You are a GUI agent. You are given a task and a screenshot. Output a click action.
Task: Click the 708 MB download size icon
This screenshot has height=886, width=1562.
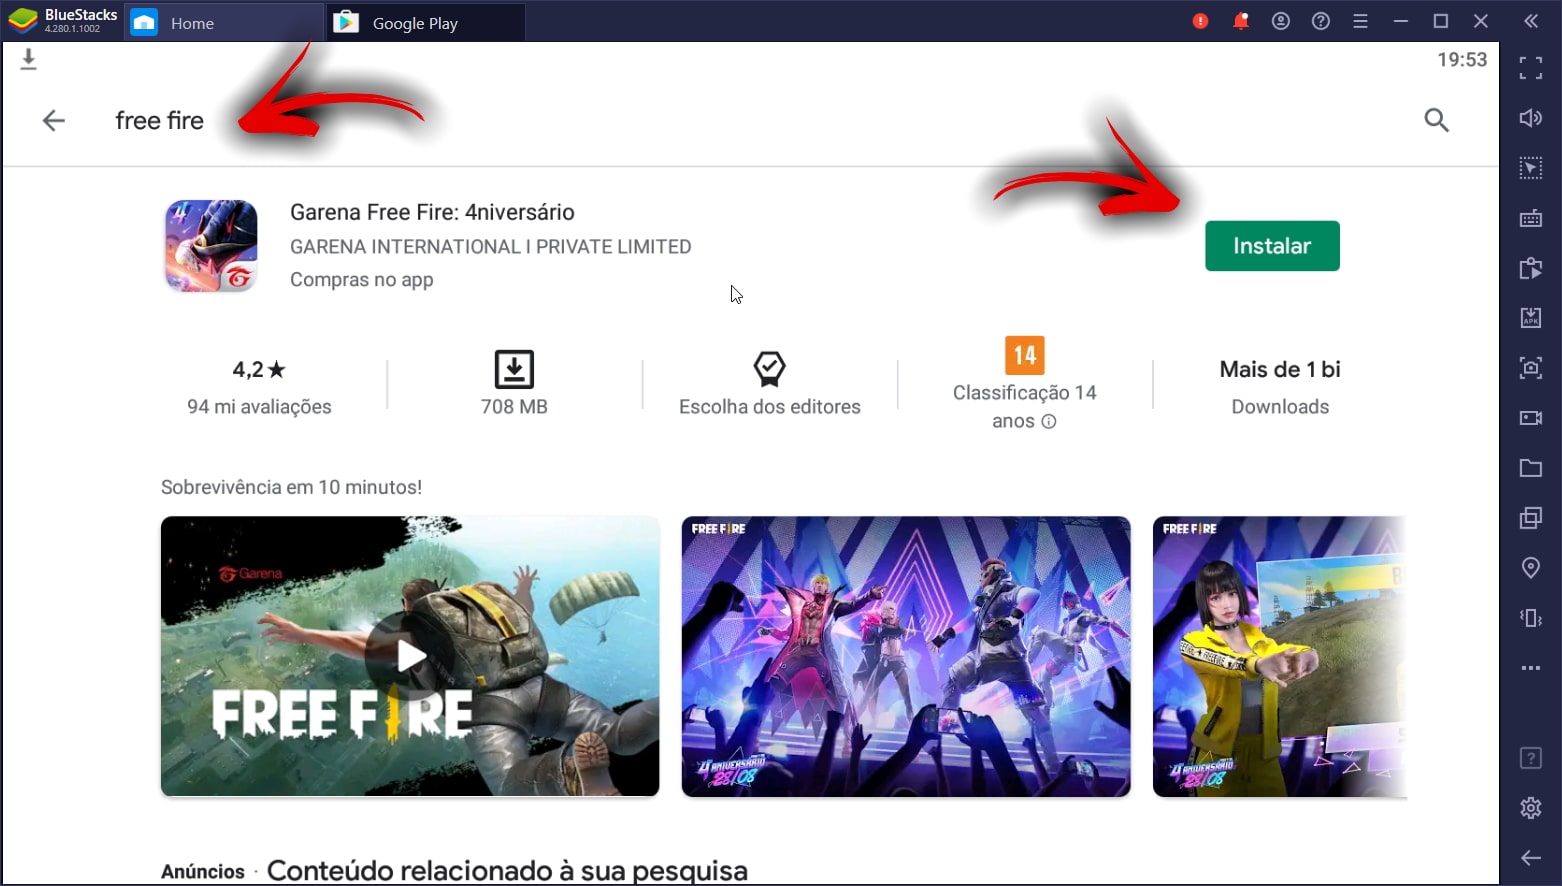pyautogui.click(x=514, y=369)
